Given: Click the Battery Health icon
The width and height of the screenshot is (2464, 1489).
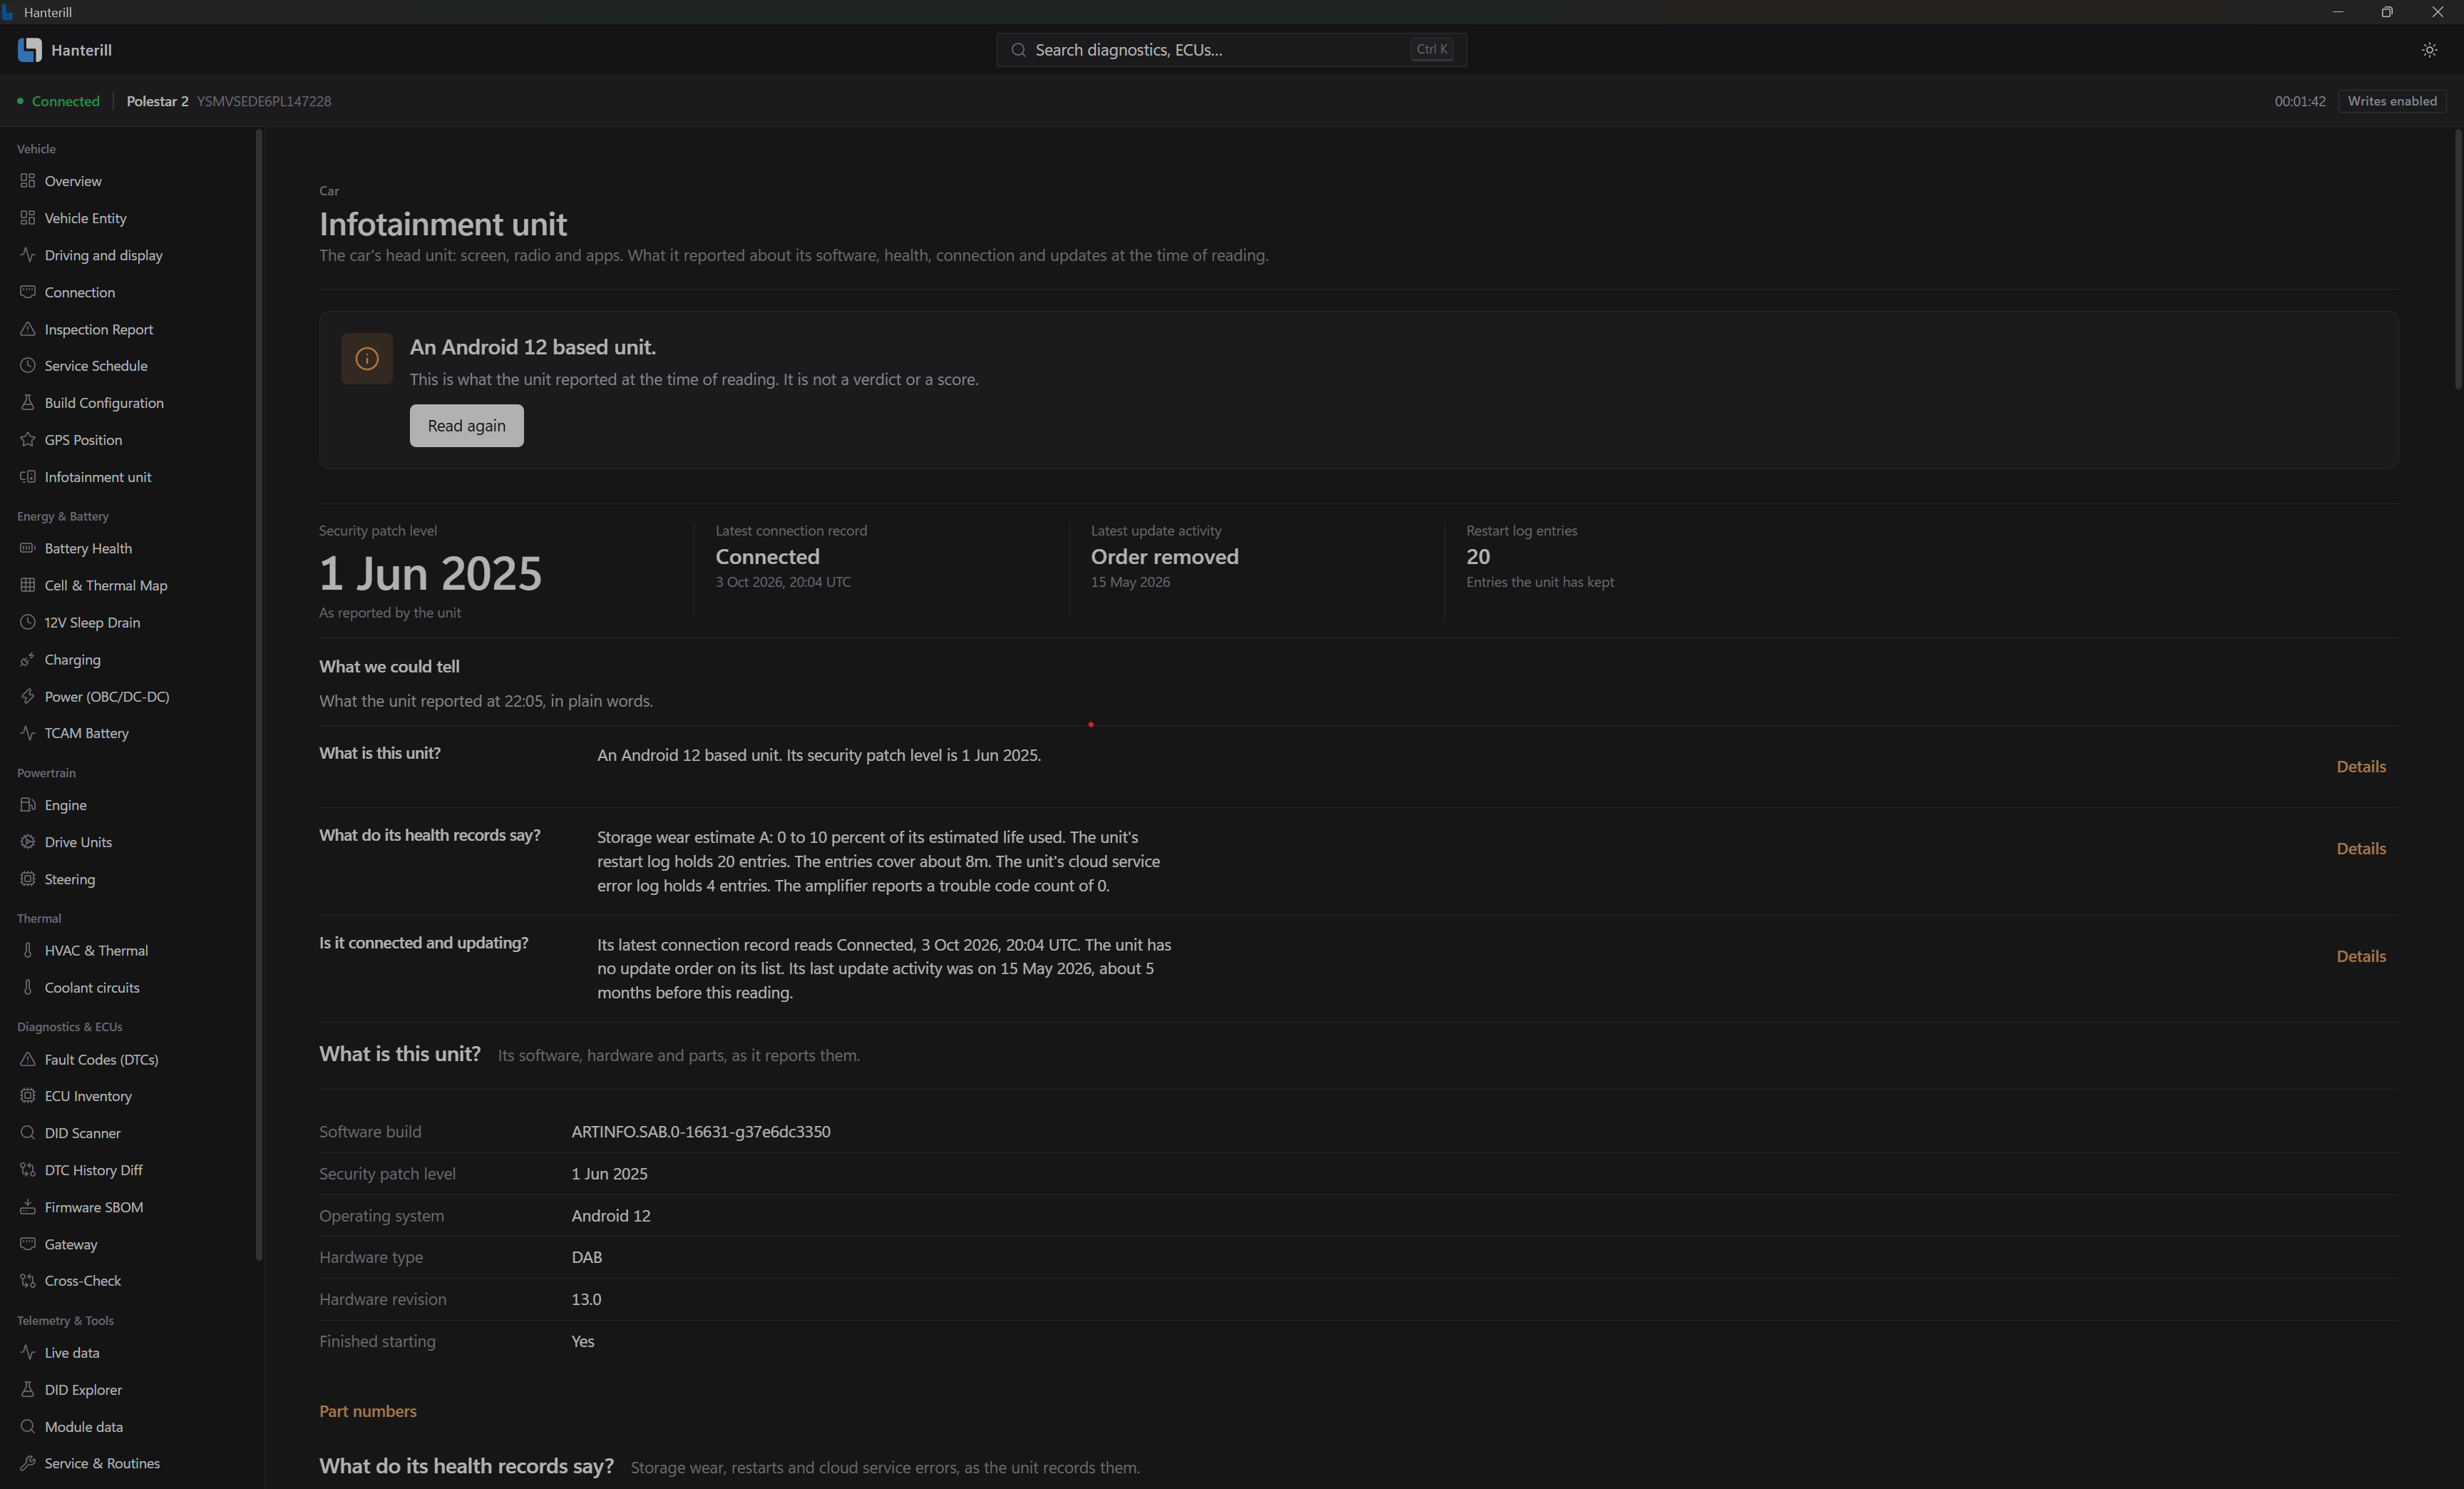Looking at the screenshot, I should [28, 548].
